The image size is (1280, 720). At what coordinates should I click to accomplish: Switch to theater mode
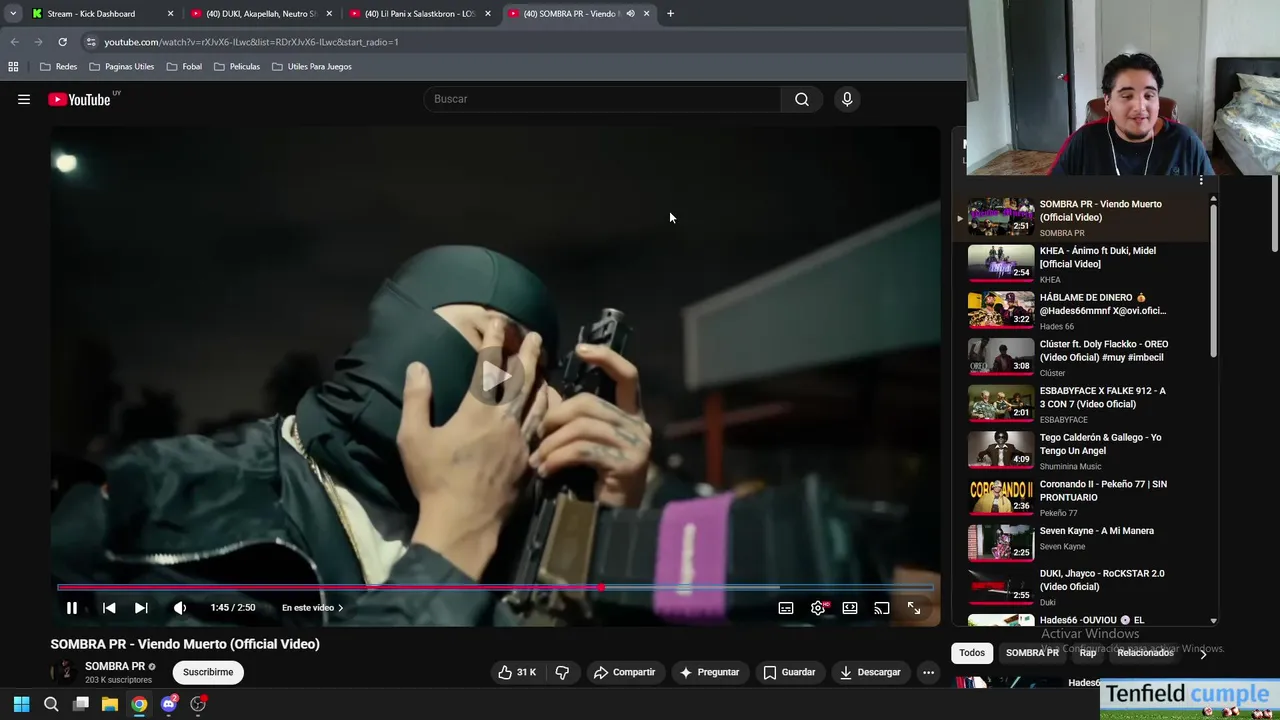pos(850,608)
